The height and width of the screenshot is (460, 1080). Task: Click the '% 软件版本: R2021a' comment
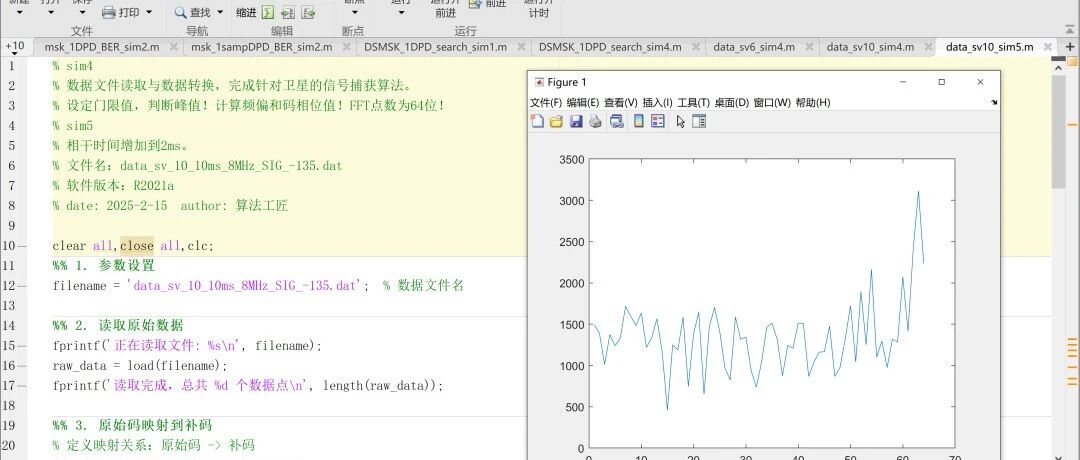click(113, 186)
